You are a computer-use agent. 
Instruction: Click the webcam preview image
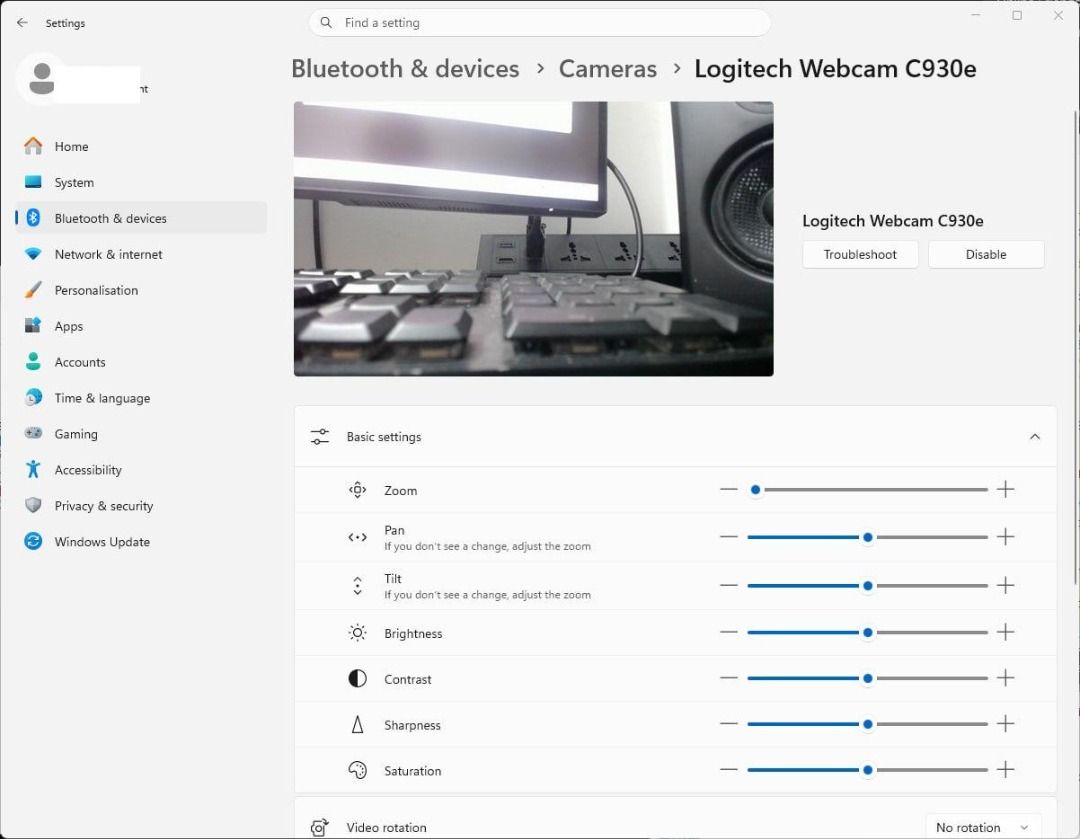(x=534, y=239)
